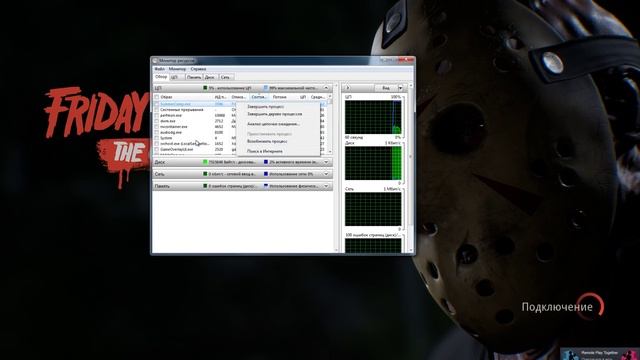Click the green CPU usage legend square
640x360 pixels.
pyautogui.click(x=205, y=88)
